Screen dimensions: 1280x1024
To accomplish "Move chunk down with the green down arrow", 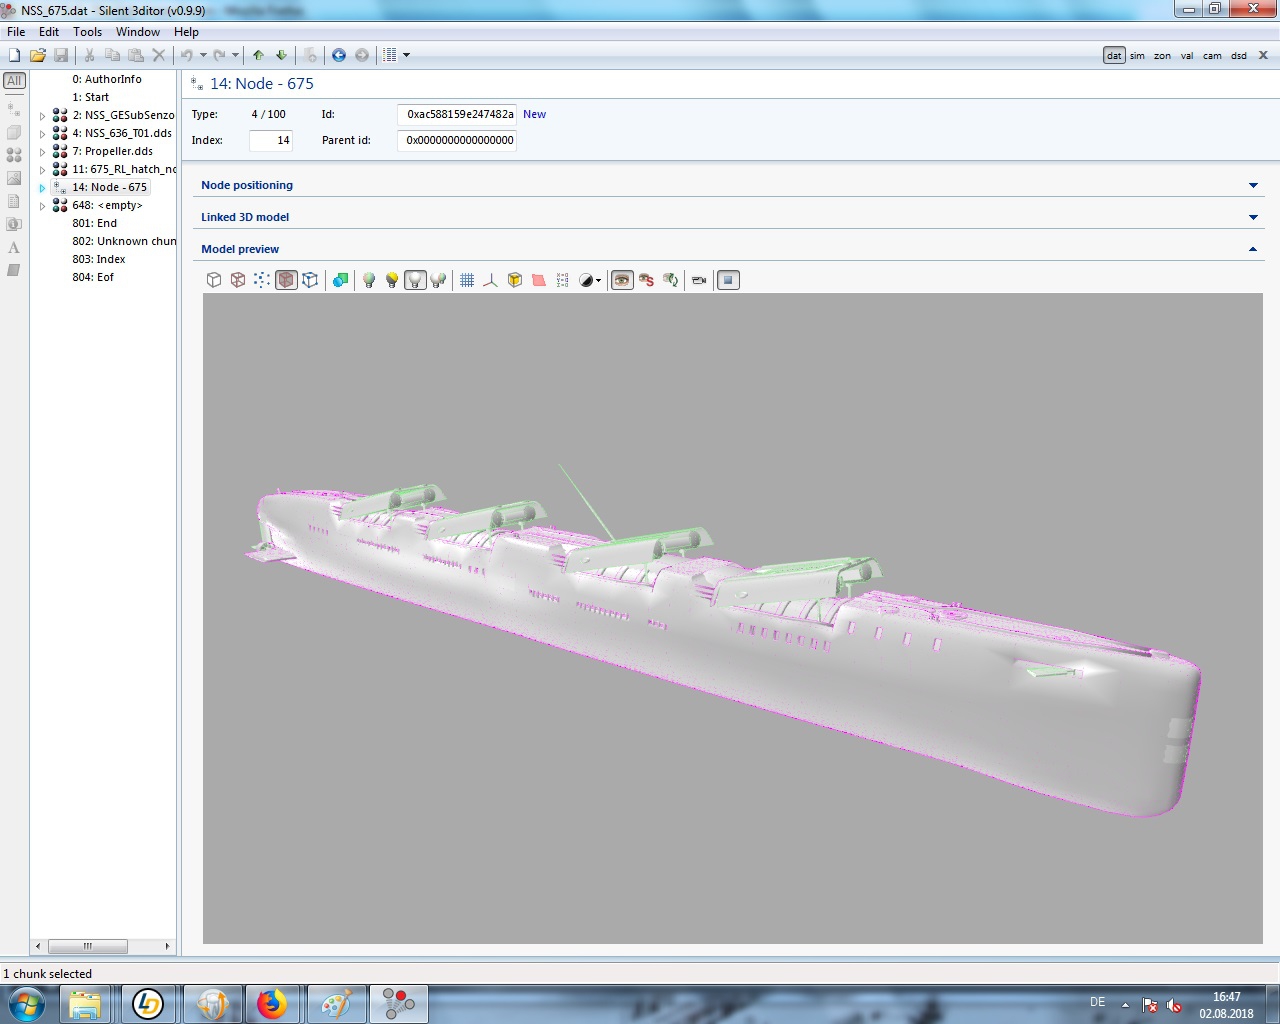I will [281, 55].
